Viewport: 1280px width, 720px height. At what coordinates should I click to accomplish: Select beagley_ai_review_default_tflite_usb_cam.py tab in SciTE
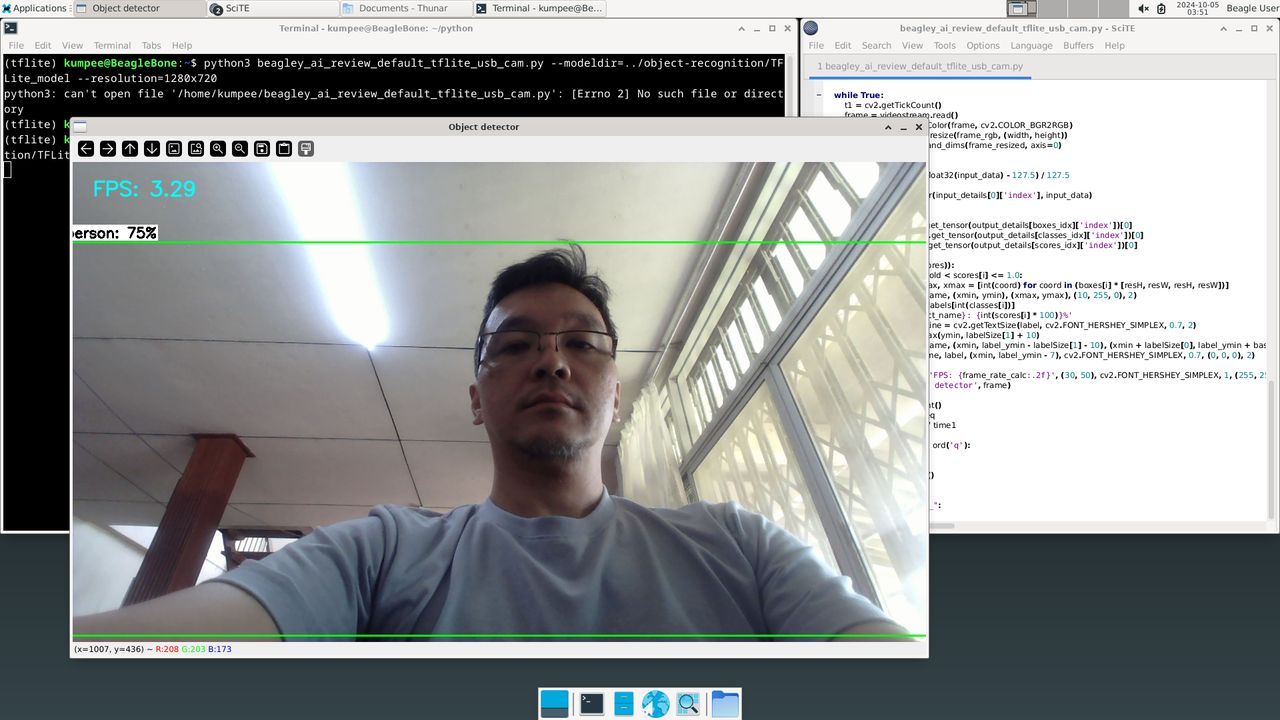[920, 66]
